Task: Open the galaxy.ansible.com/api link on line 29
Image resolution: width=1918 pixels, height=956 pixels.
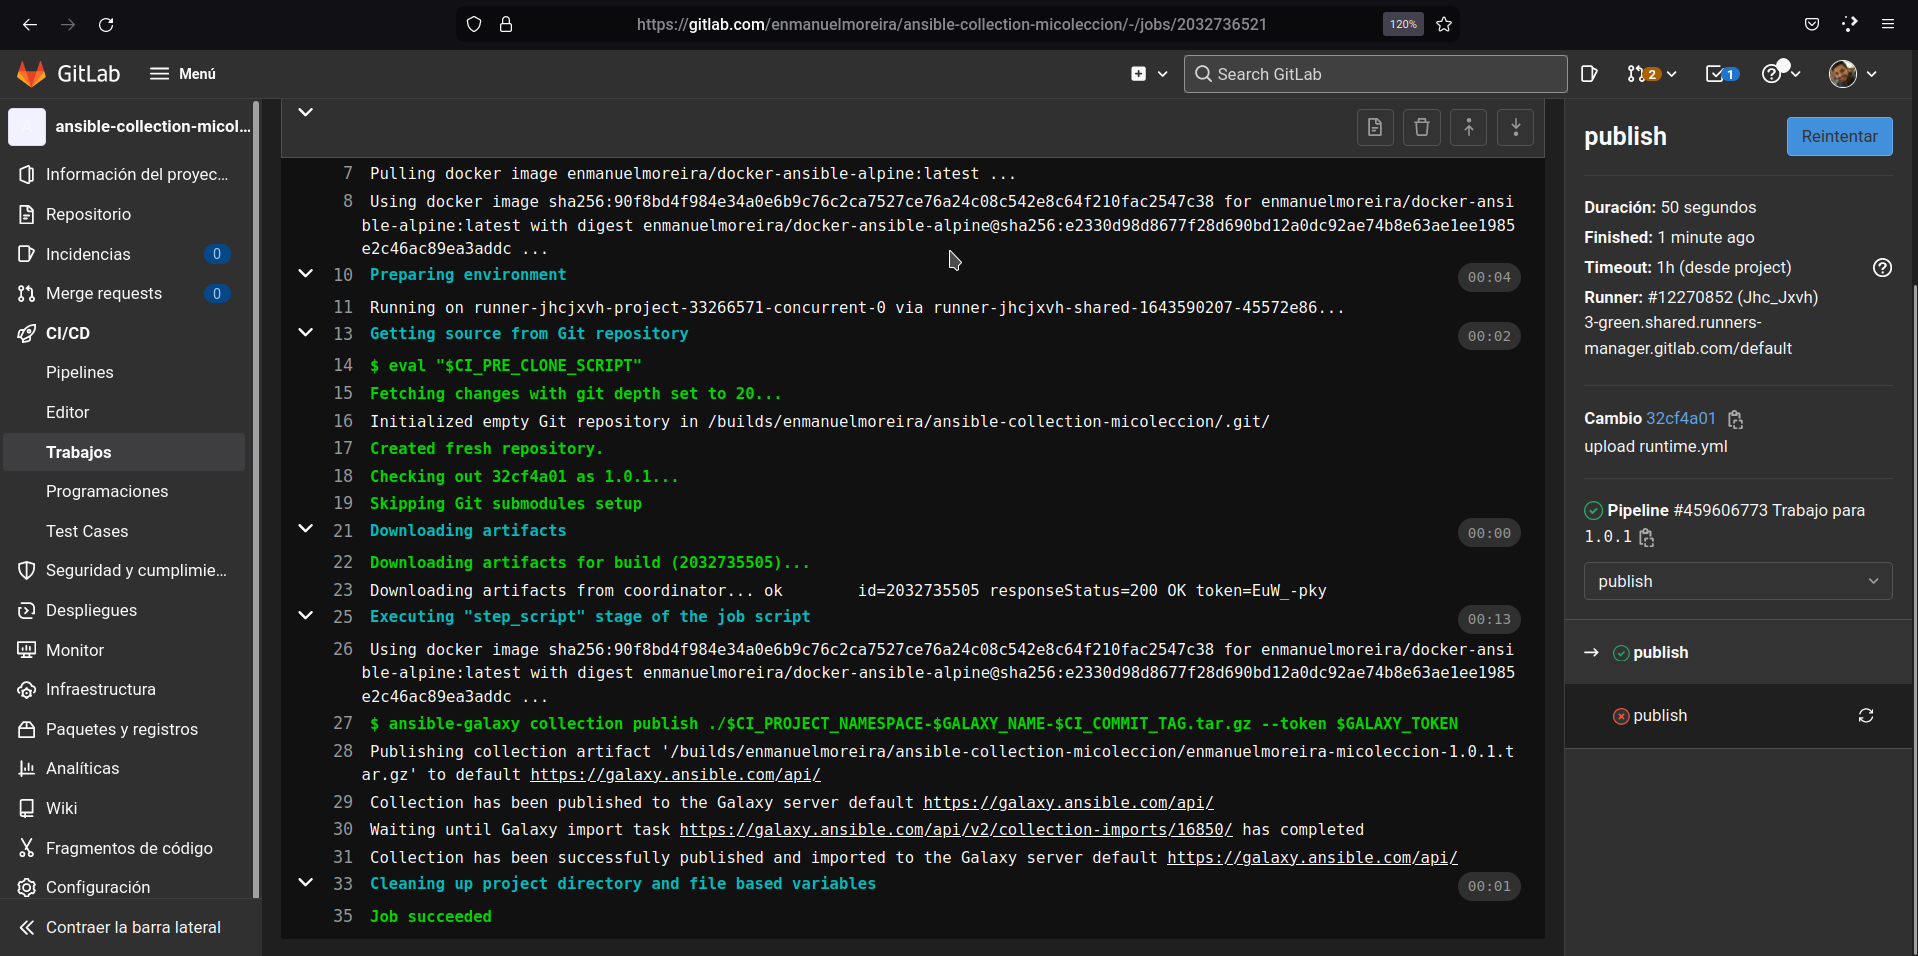Action: (x=1068, y=802)
